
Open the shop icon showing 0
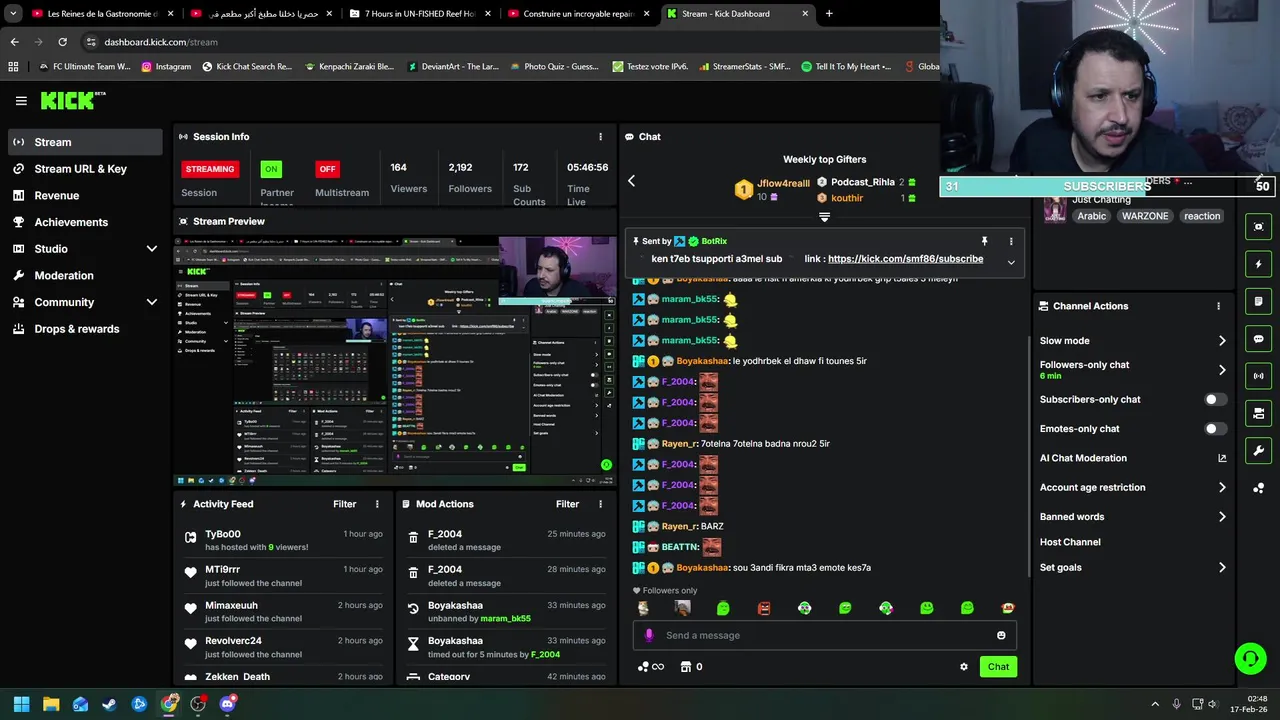(691, 667)
